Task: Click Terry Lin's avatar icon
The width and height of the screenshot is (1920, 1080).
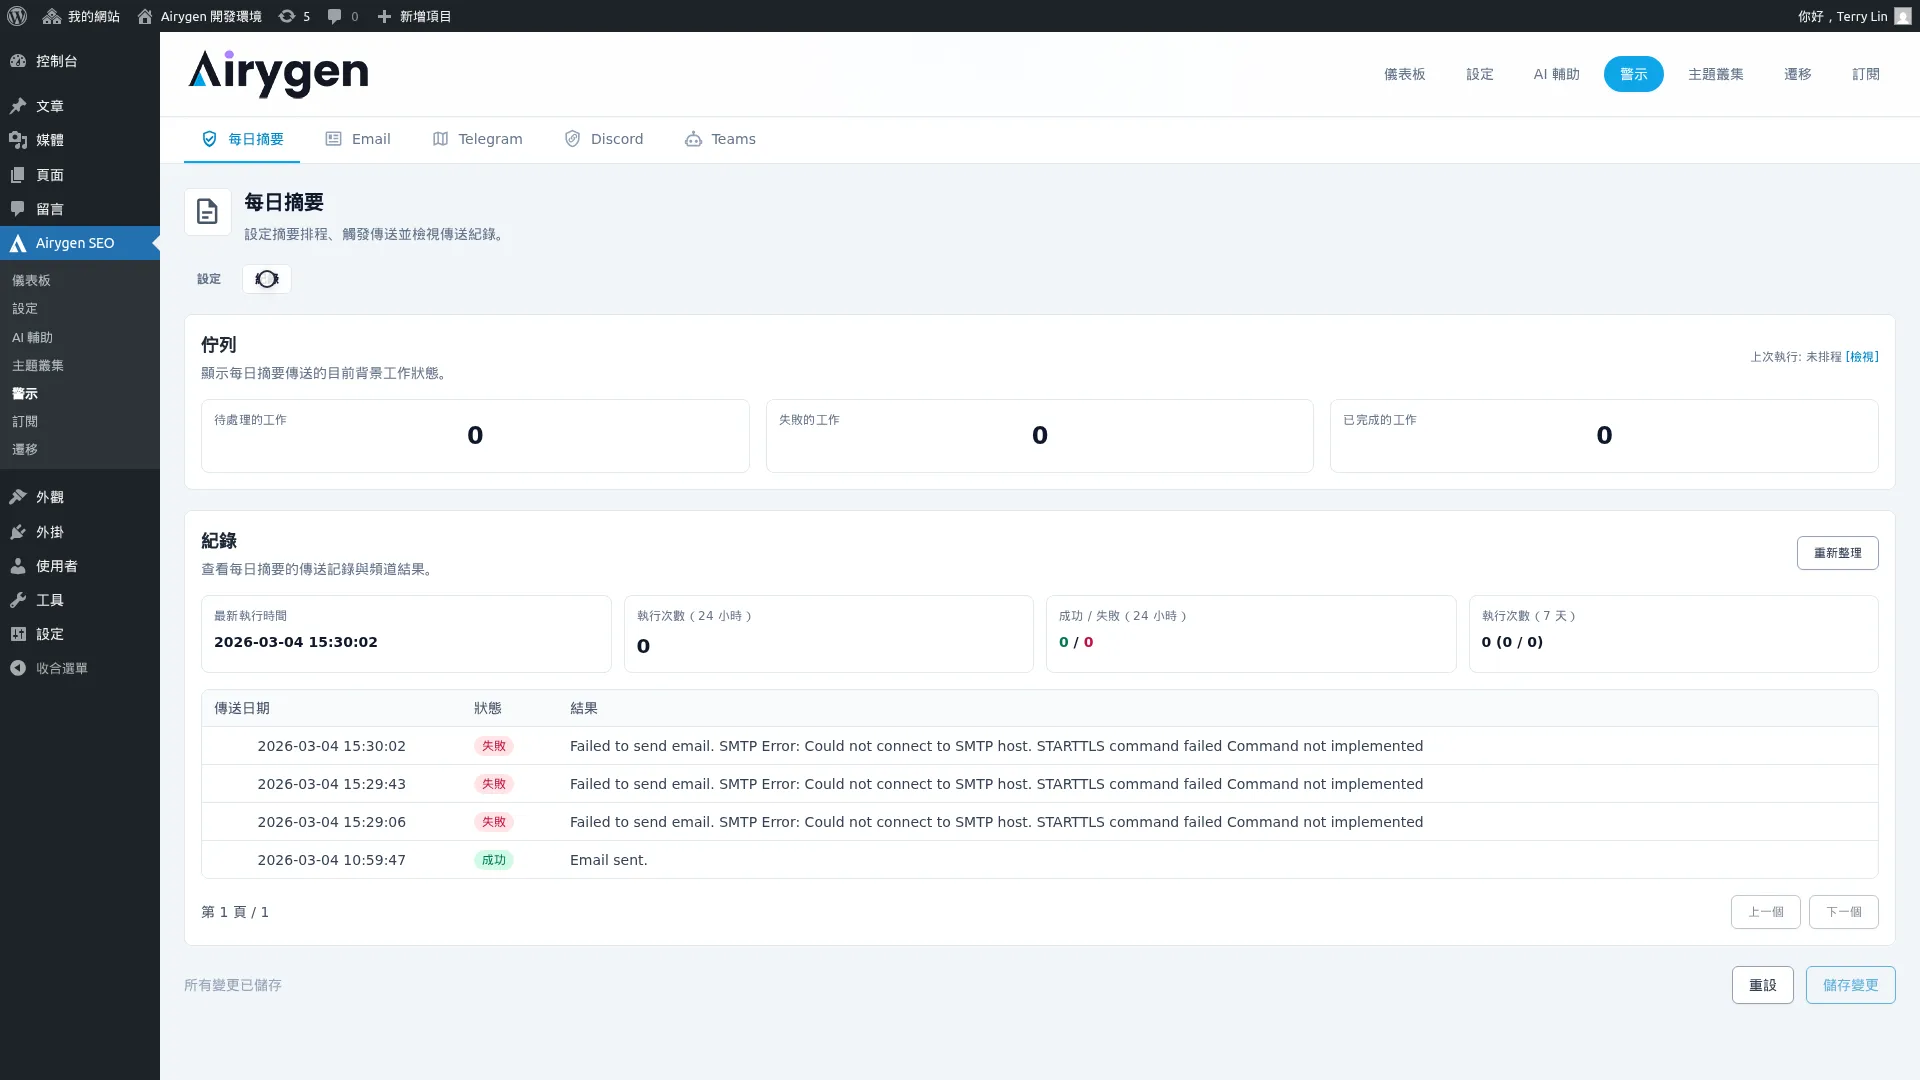Action: point(1902,16)
